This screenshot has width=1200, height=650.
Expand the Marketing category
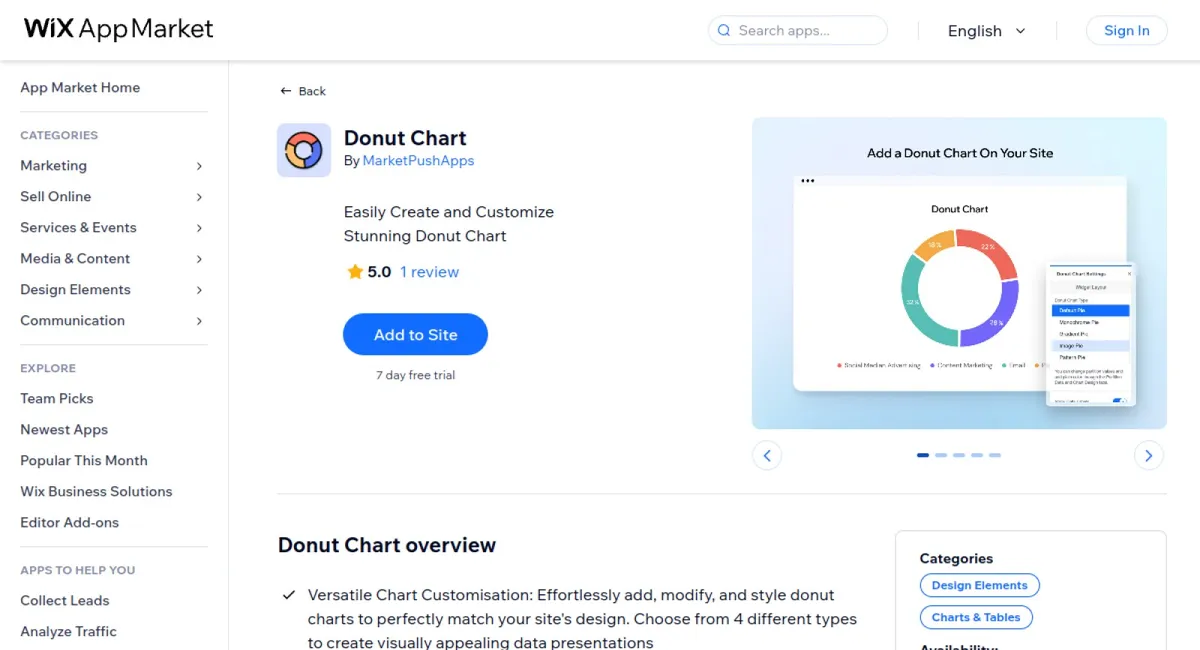click(53, 165)
